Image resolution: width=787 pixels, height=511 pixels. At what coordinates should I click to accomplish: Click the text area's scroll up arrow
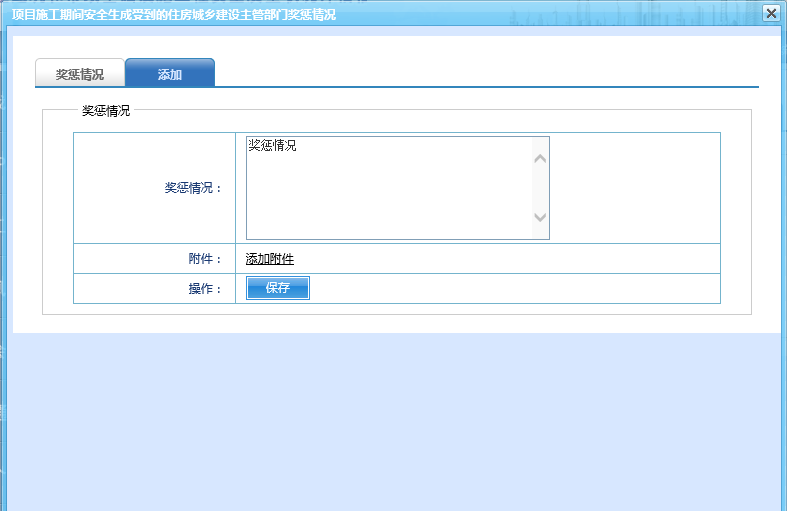pos(540,158)
